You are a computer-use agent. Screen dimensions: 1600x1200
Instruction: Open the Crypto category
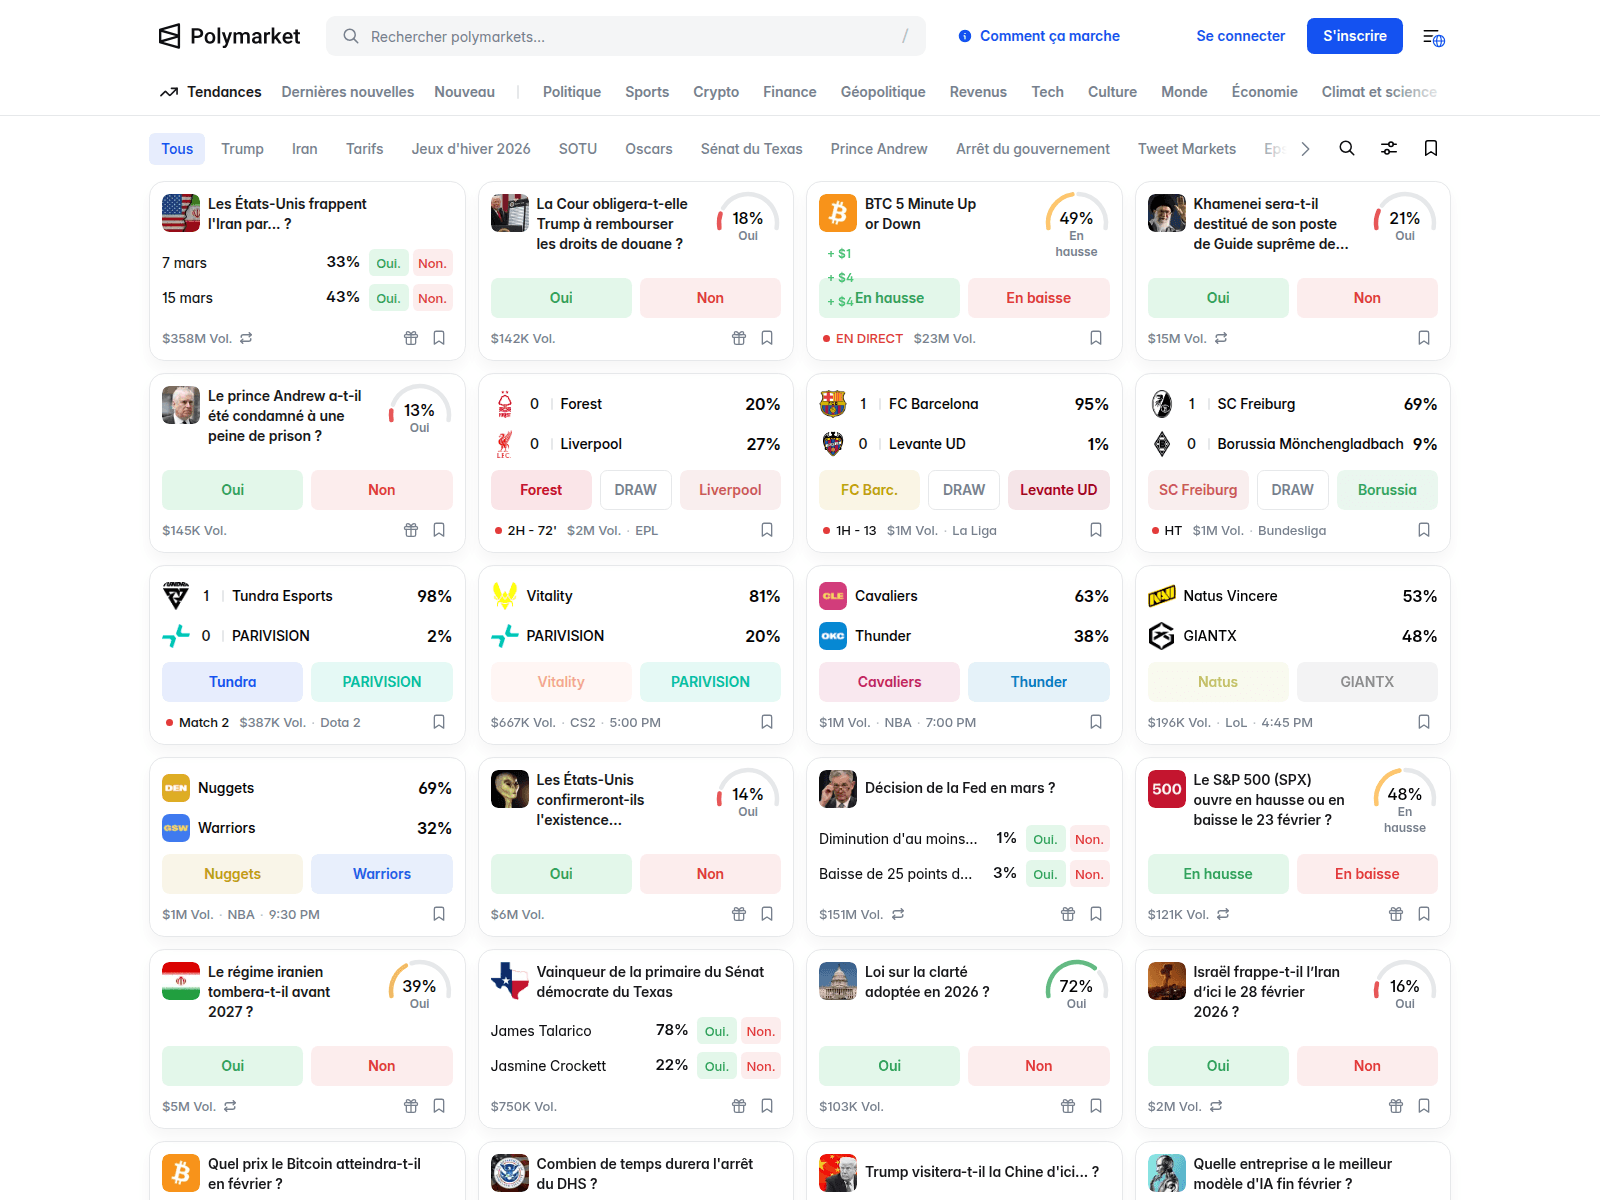point(716,92)
